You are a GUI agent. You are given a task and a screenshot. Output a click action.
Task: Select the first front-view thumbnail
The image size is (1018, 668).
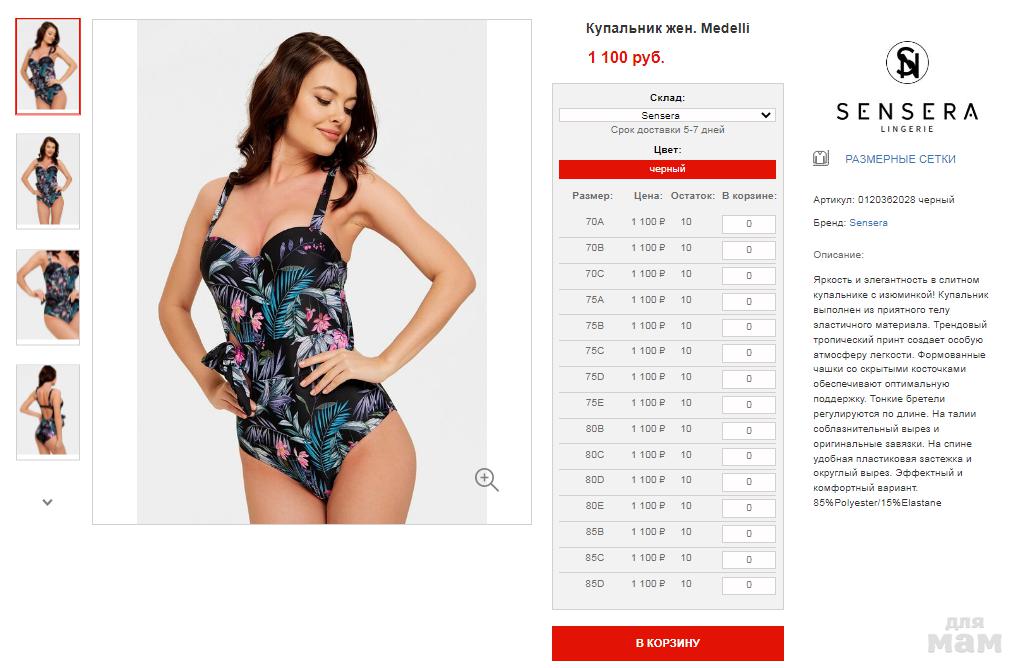point(48,66)
